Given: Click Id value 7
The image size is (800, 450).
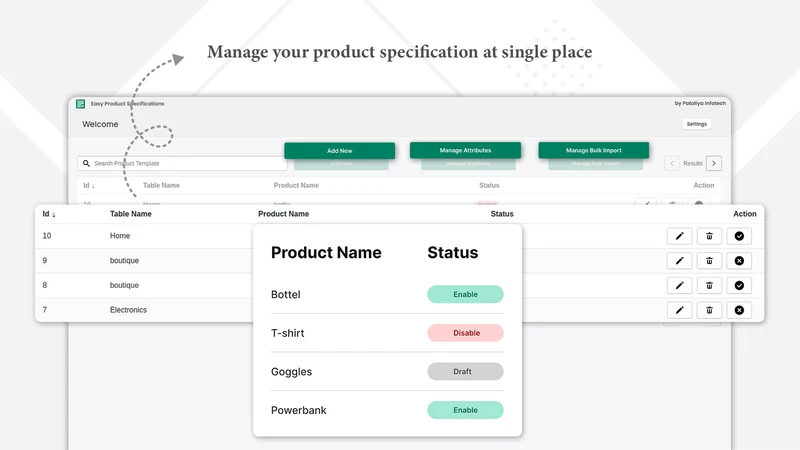Looking at the screenshot, I should click(x=45, y=310).
